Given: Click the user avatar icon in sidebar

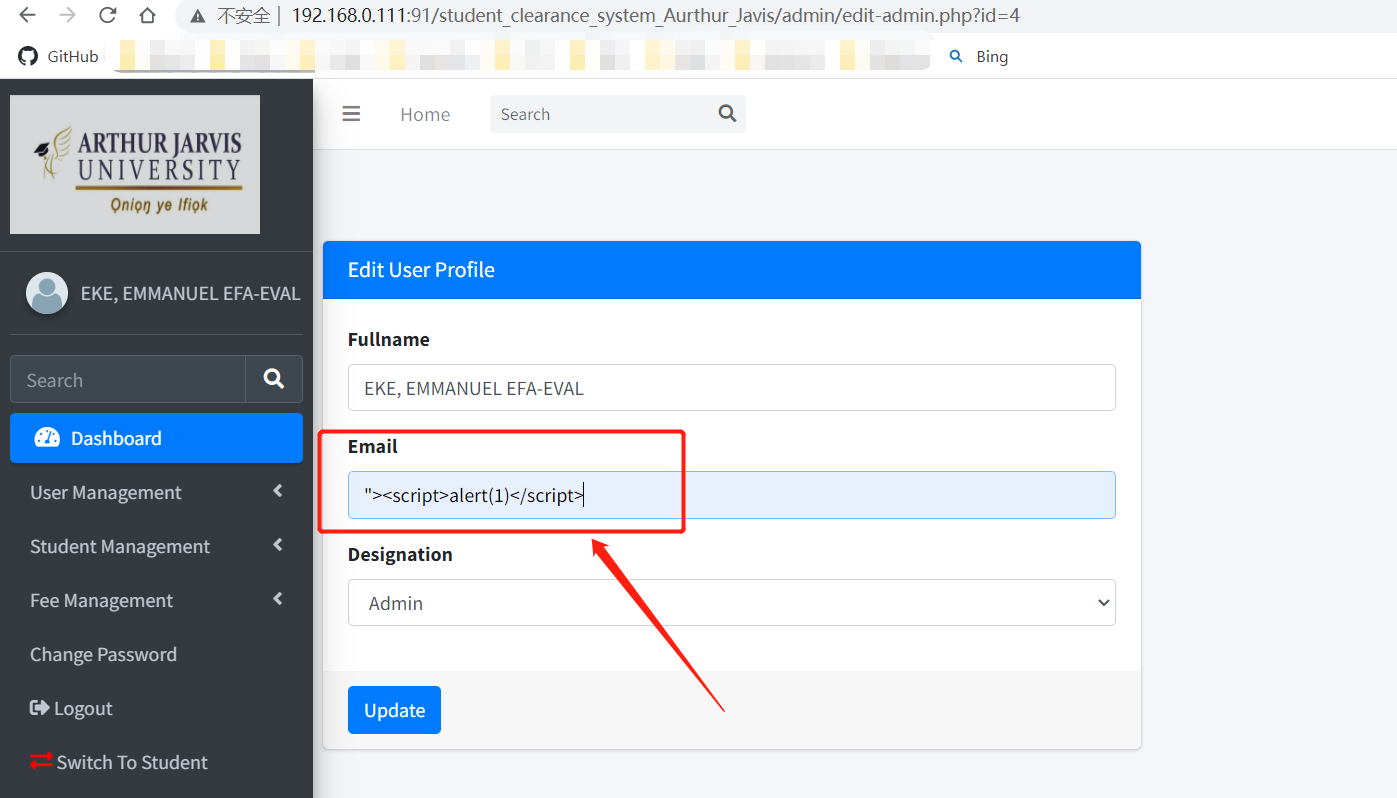Looking at the screenshot, I should point(47,293).
